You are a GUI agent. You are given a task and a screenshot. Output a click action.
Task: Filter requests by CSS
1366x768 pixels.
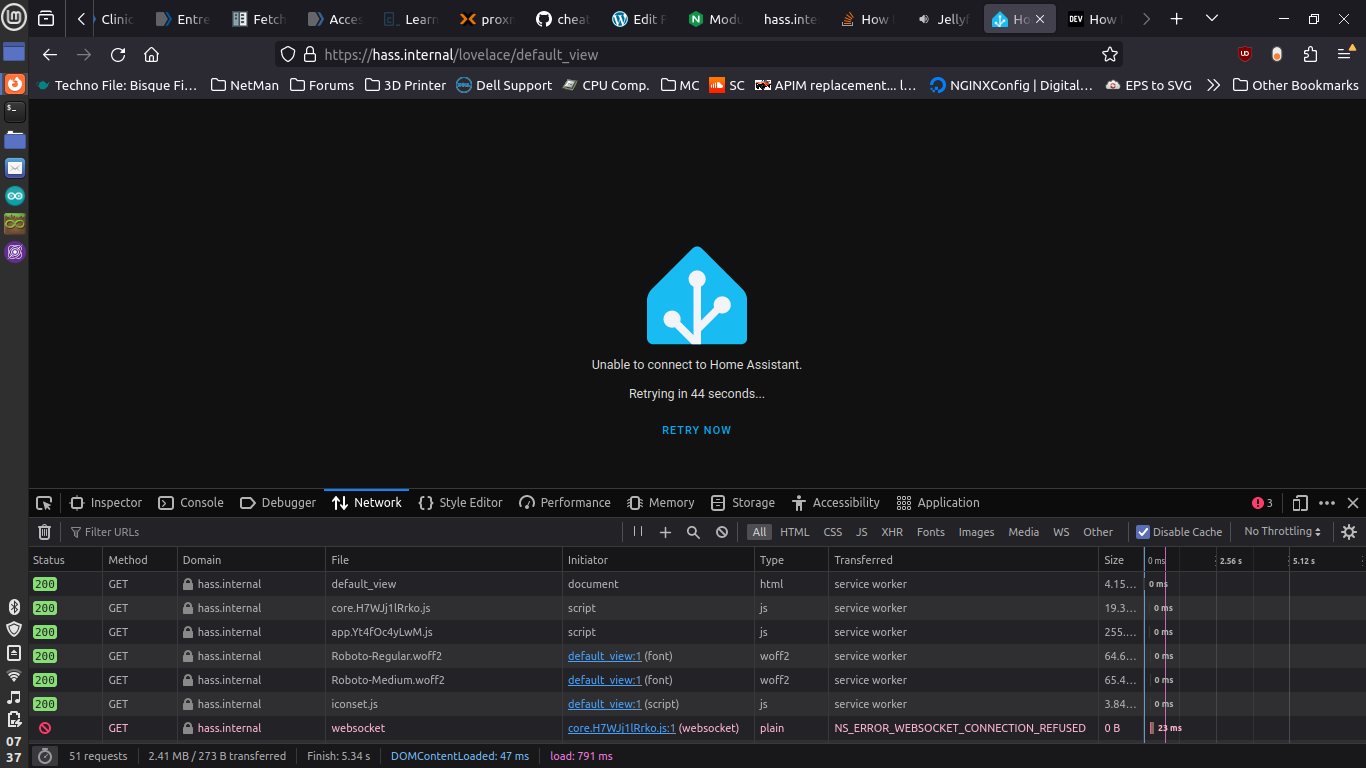click(833, 532)
